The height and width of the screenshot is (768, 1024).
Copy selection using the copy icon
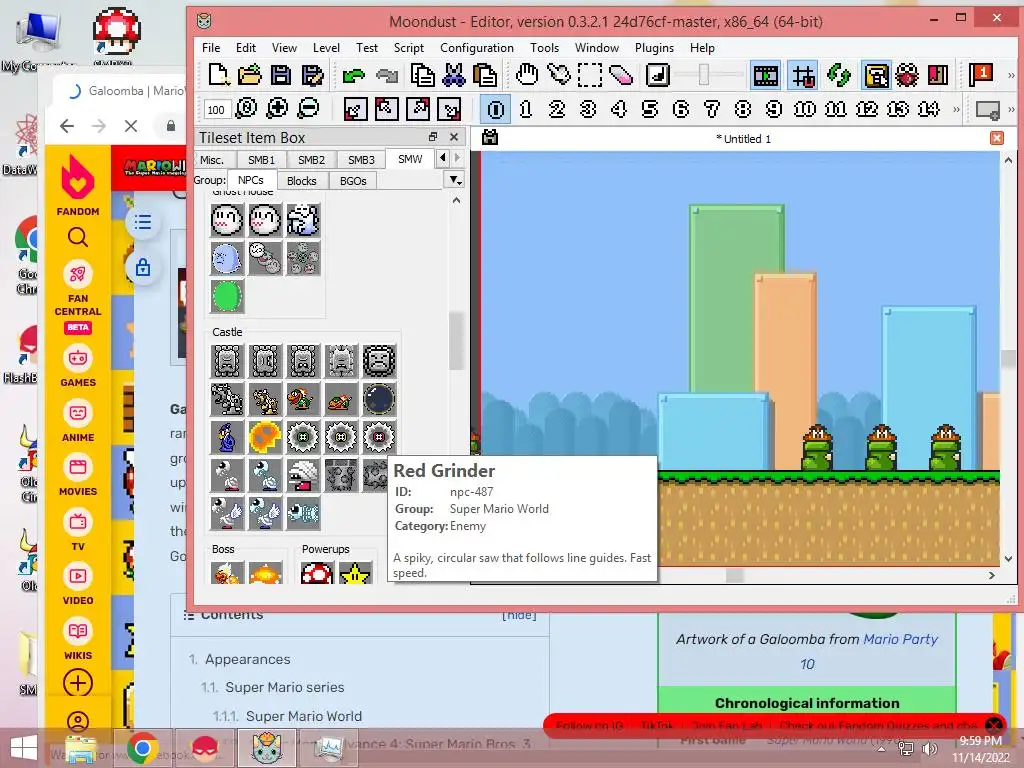pos(423,75)
